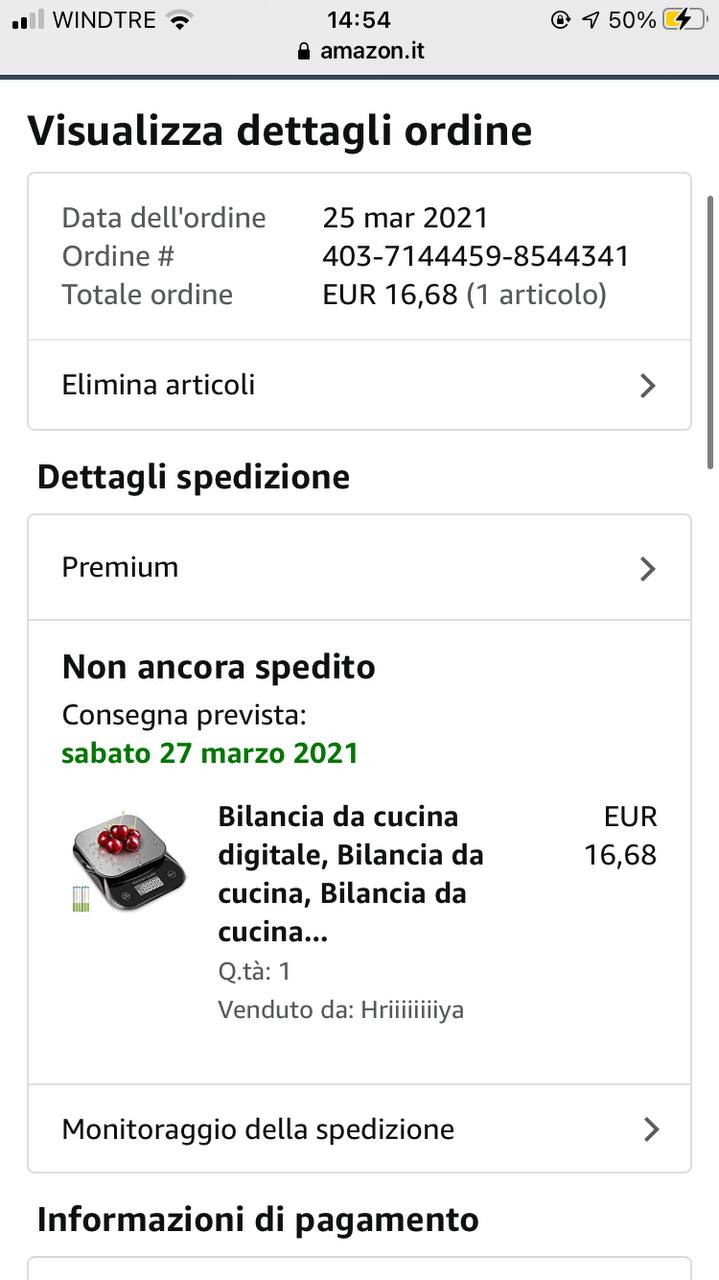Open Monitoraggio della spedizione chevron

click(651, 1129)
